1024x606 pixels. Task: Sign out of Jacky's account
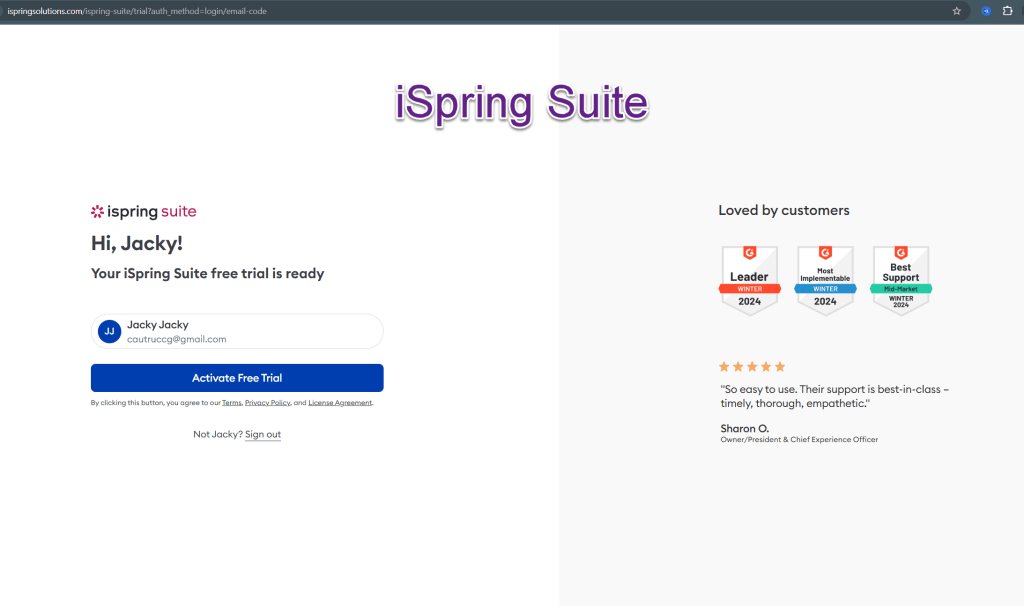(263, 434)
